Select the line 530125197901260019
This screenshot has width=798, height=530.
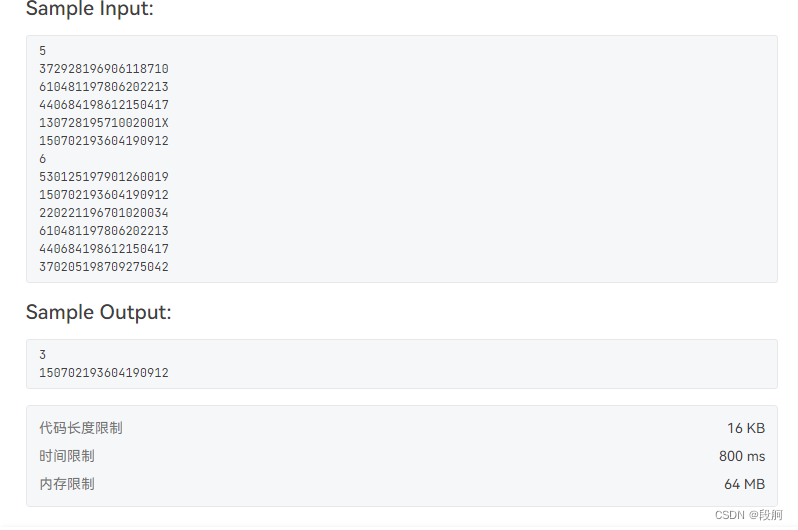[103, 177]
